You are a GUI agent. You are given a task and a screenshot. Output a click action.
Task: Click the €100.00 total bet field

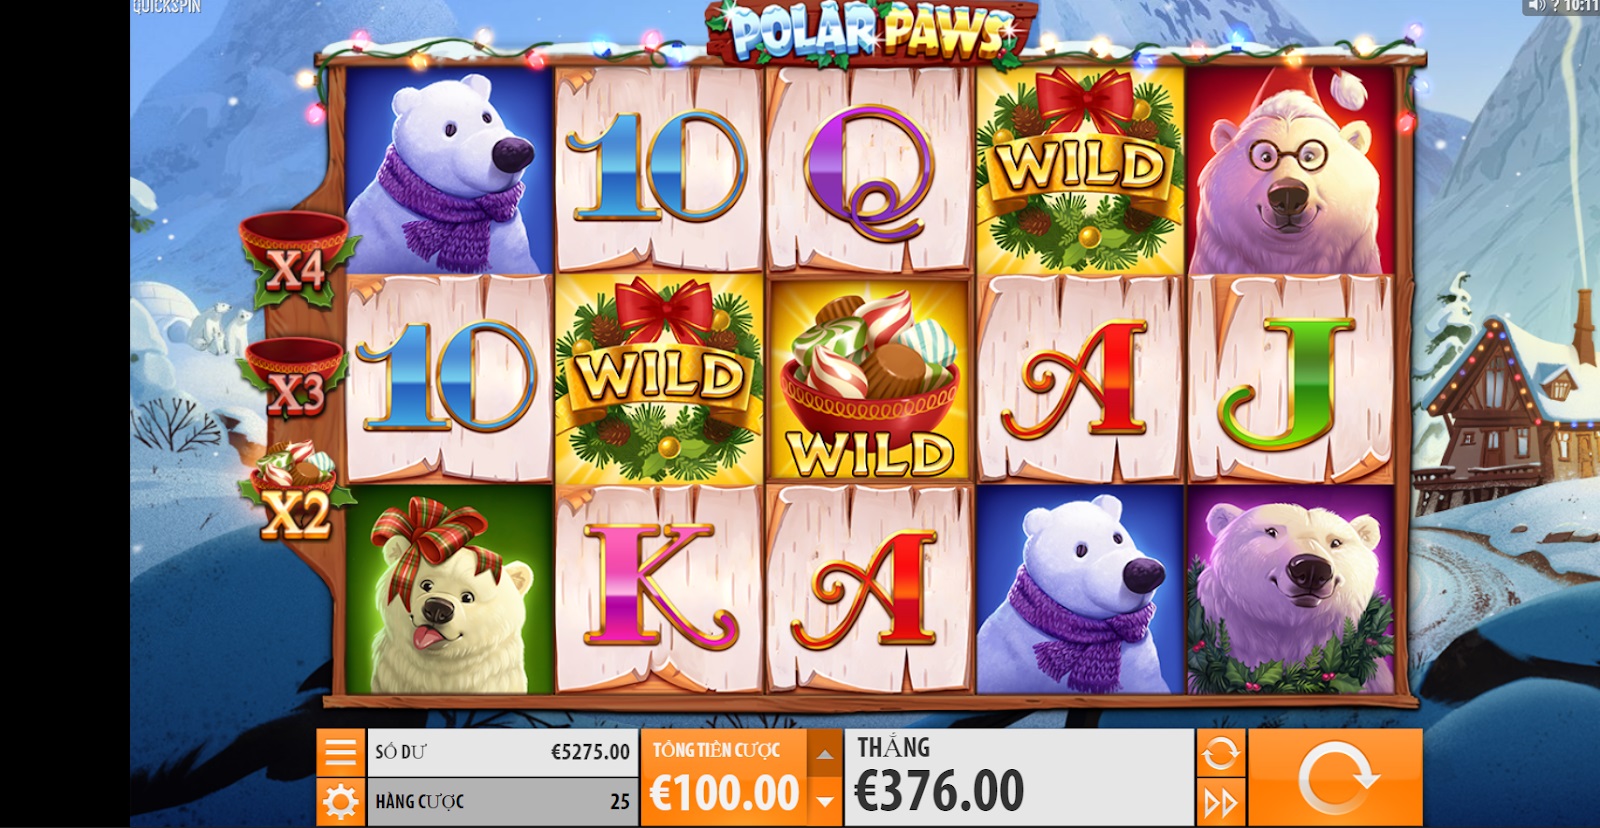725,777
